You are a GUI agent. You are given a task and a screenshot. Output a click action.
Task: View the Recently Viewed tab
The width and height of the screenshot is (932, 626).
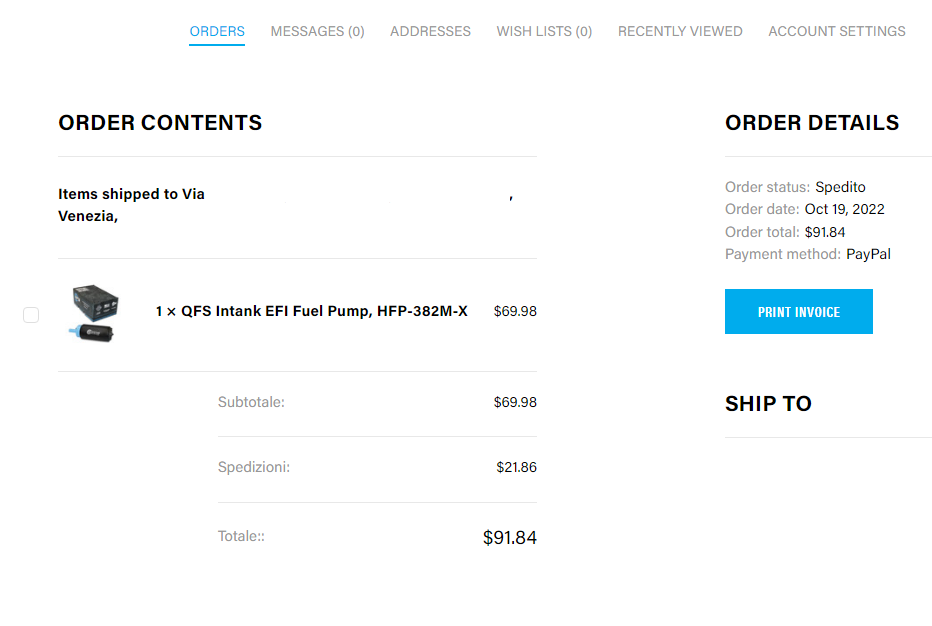point(680,31)
